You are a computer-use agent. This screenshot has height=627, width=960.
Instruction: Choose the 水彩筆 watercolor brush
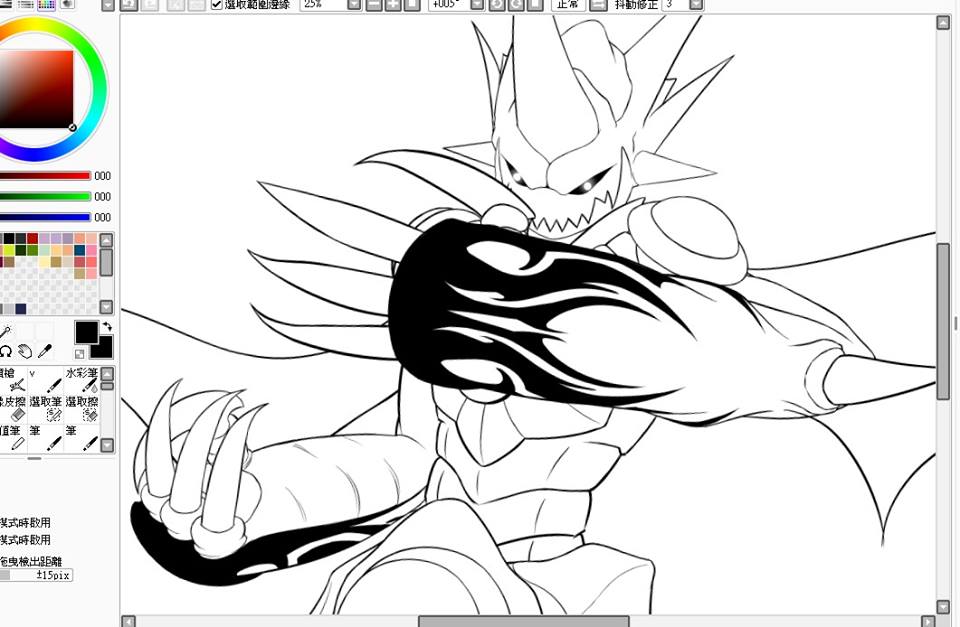point(81,380)
